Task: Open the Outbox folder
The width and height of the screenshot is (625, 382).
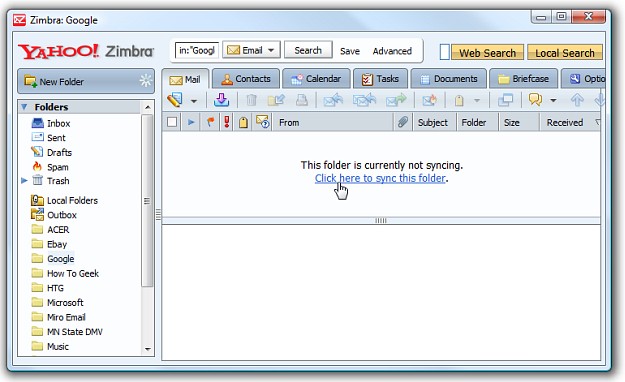Action: [62, 215]
